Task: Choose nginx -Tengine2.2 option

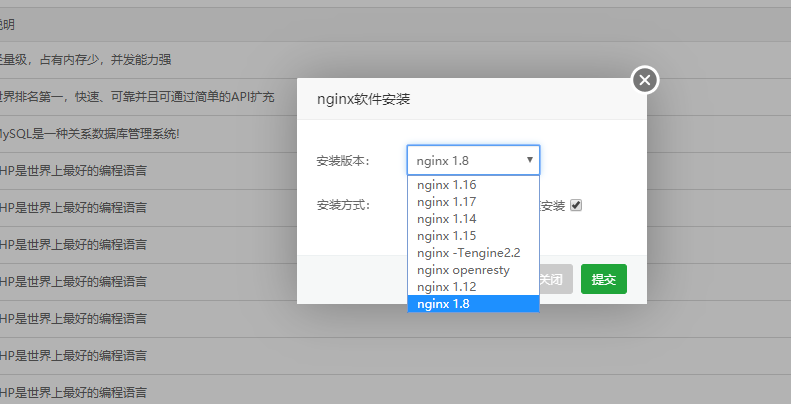Action: coord(473,253)
